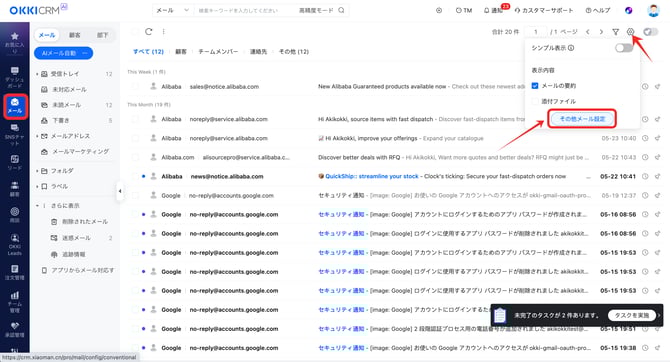
Task: Go to previous page arrow
Action: point(588,32)
